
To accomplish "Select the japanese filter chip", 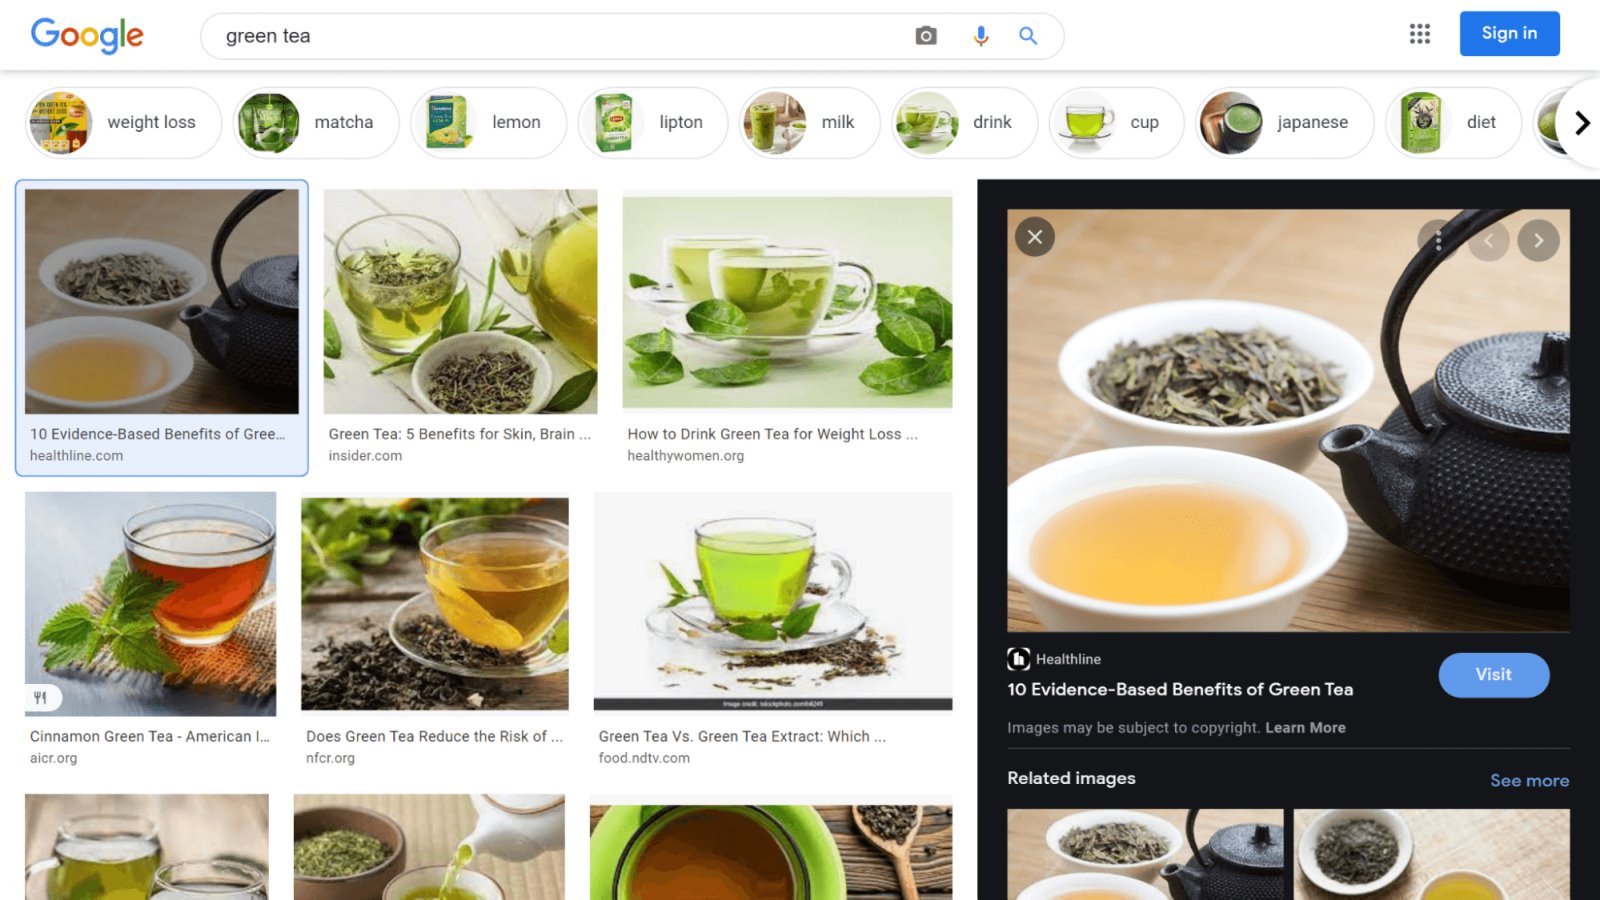I will (x=1284, y=122).
